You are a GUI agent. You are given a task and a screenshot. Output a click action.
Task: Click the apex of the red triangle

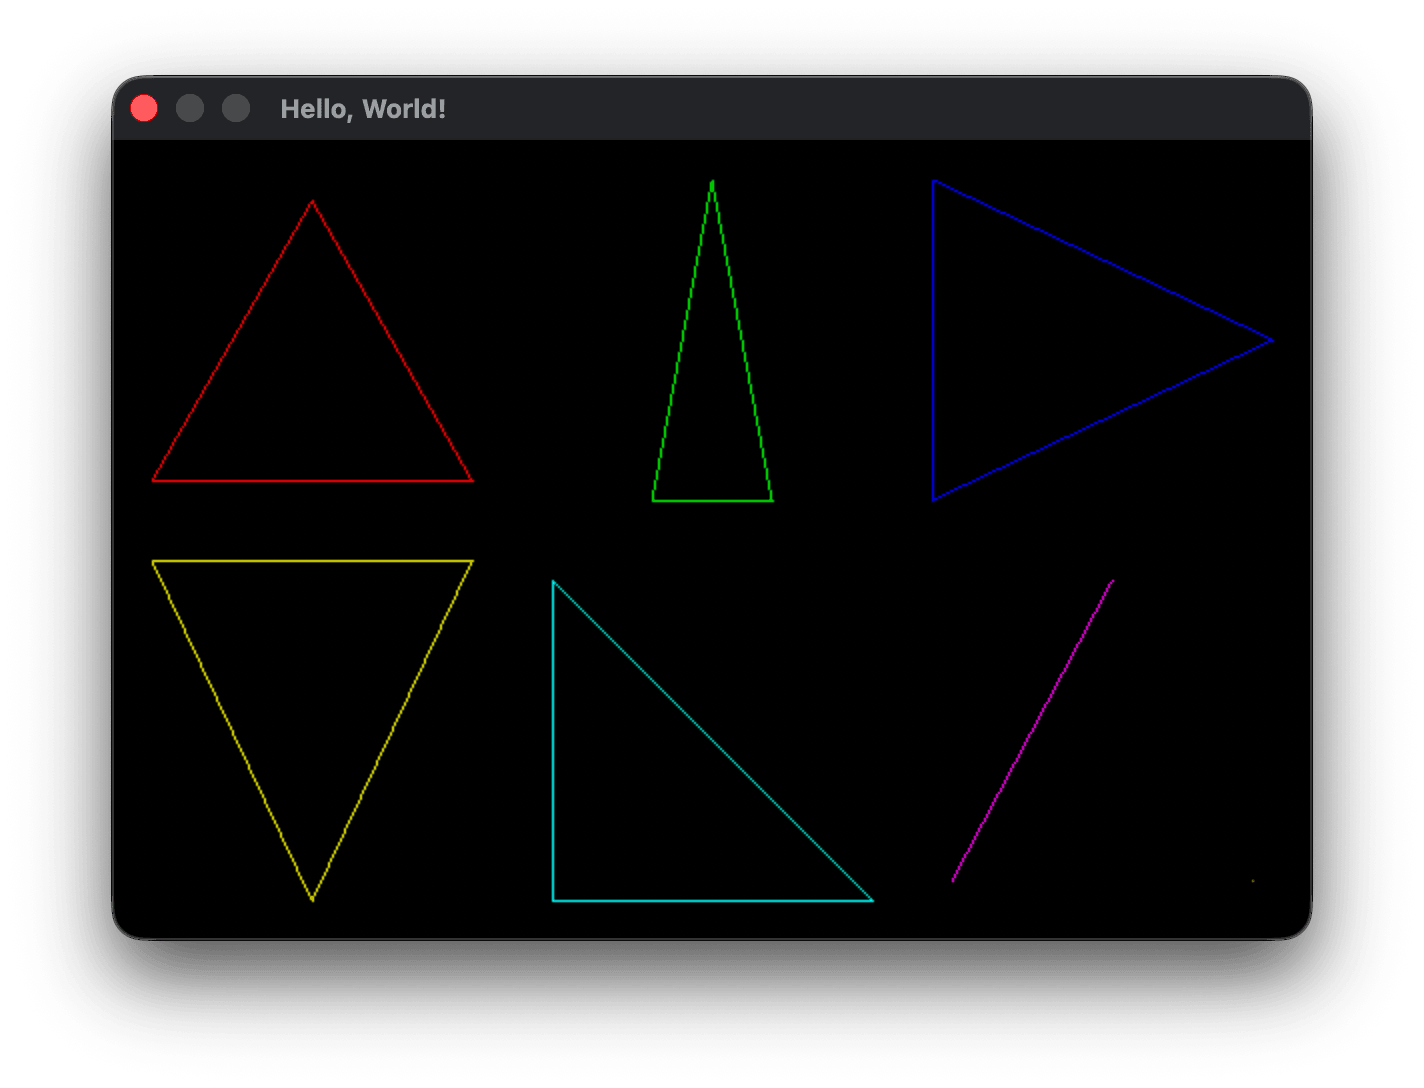point(313,200)
